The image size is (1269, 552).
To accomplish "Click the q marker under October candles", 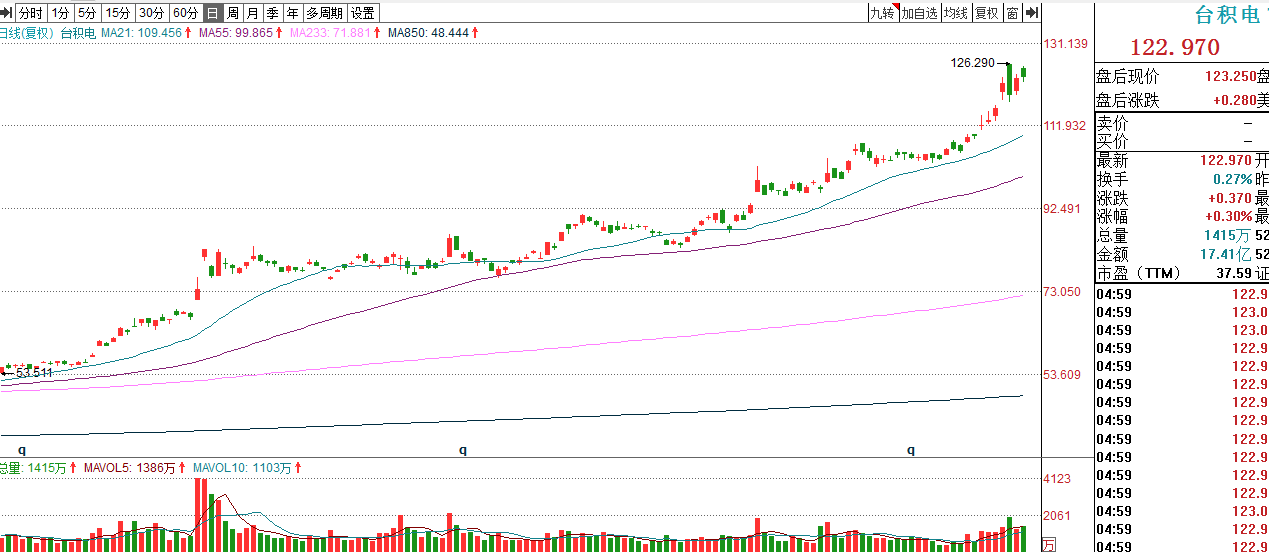I will pyautogui.click(x=463, y=450).
